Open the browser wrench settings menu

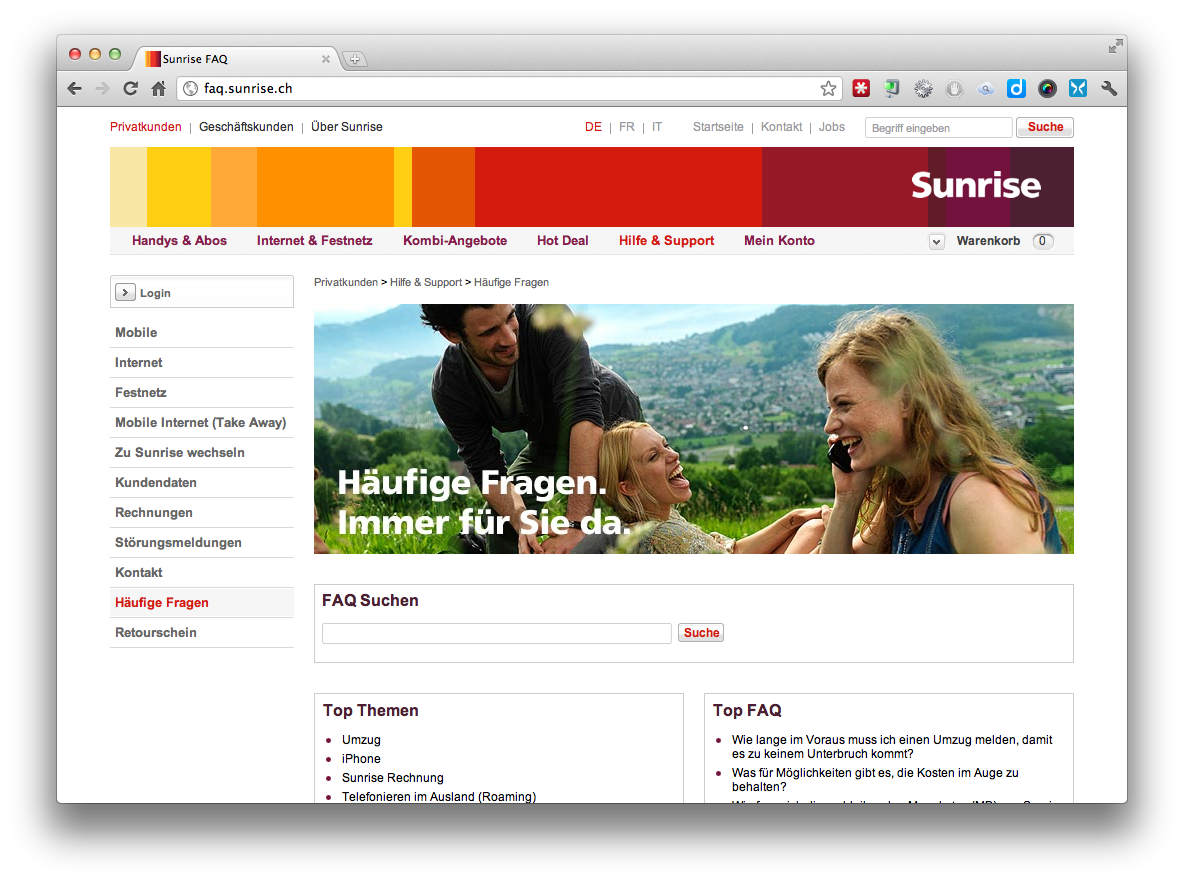click(1108, 88)
